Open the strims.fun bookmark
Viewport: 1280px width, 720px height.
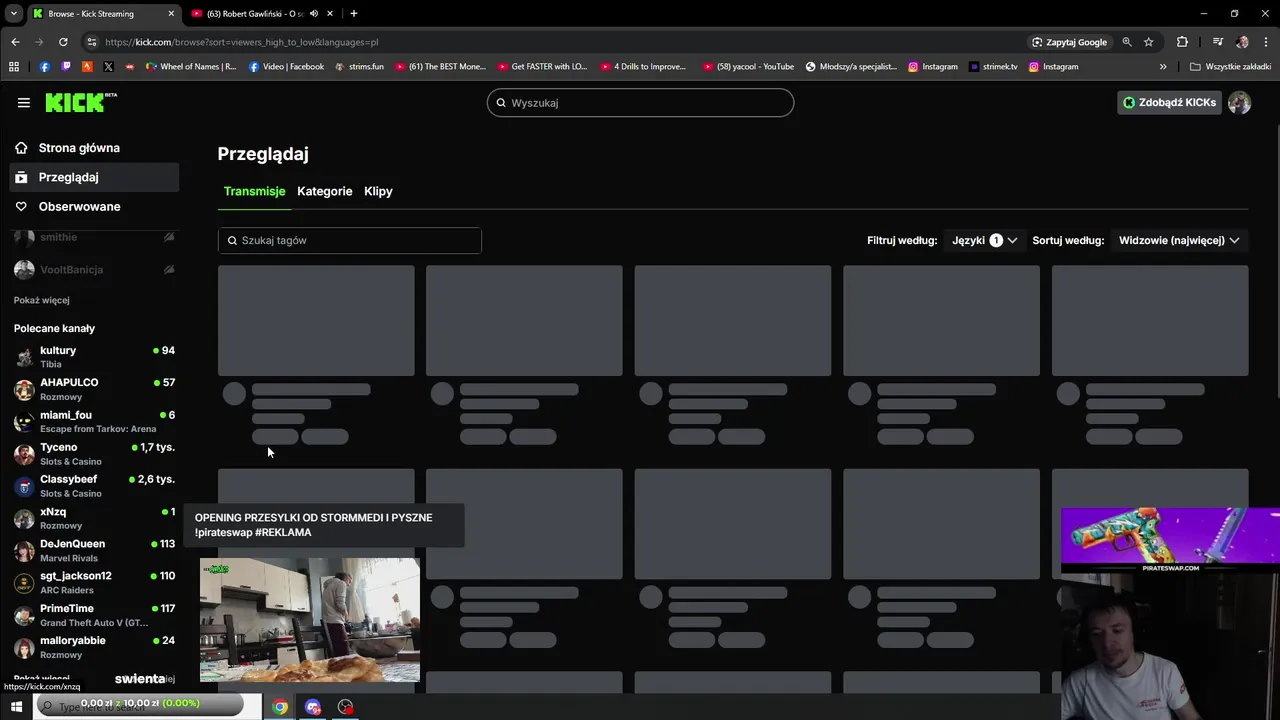pyautogui.click(x=359, y=67)
